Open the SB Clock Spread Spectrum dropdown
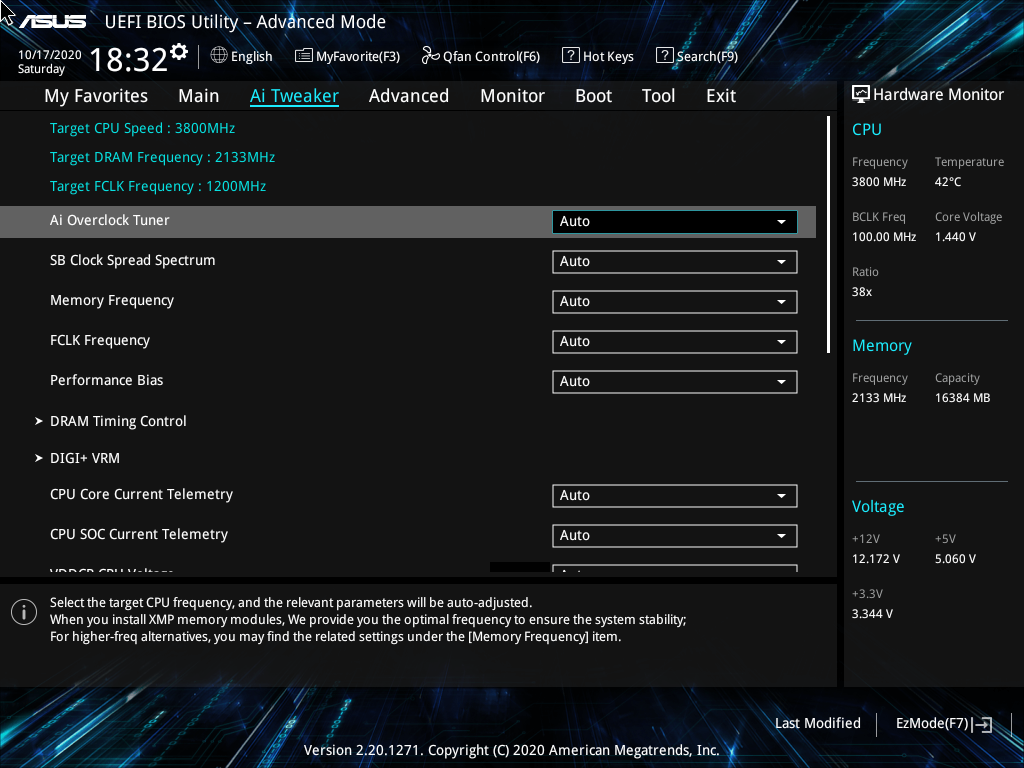This screenshot has height=768, width=1024. 675,262
